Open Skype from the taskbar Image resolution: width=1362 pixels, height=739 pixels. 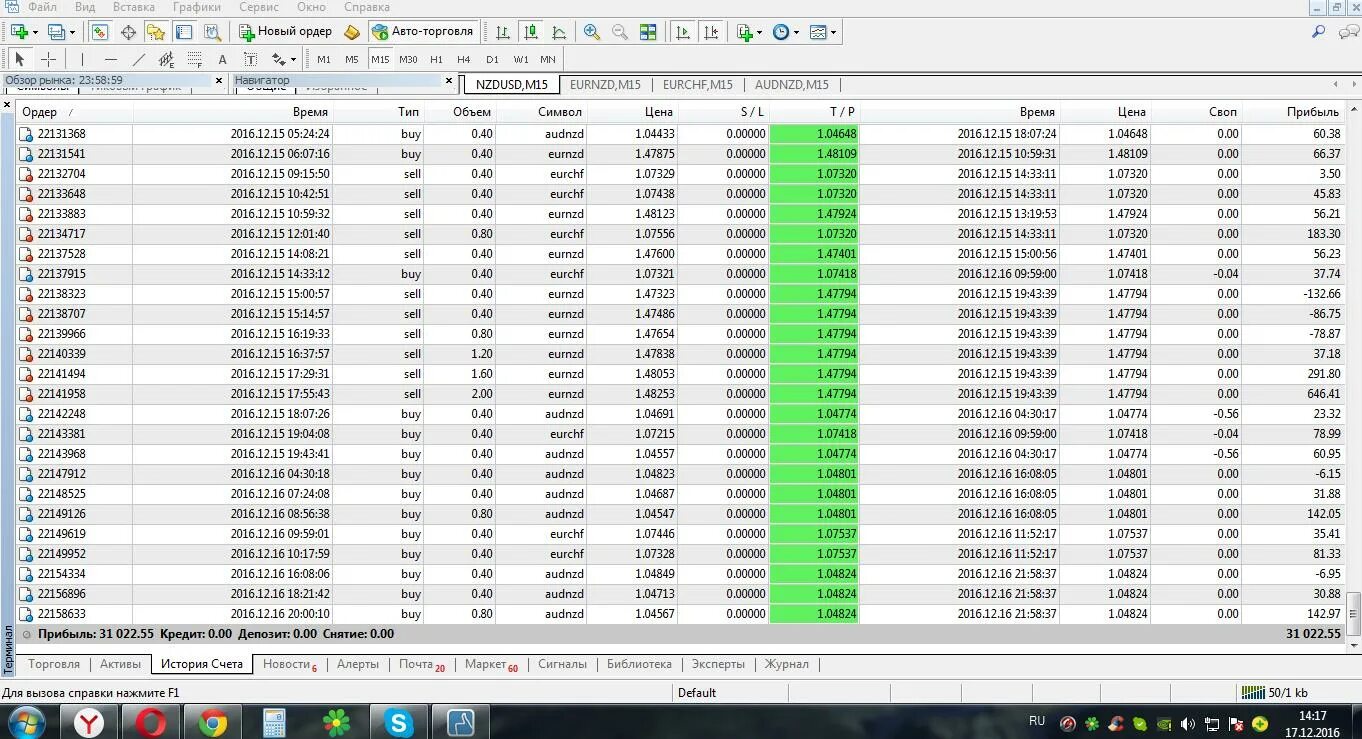(398, 722)
